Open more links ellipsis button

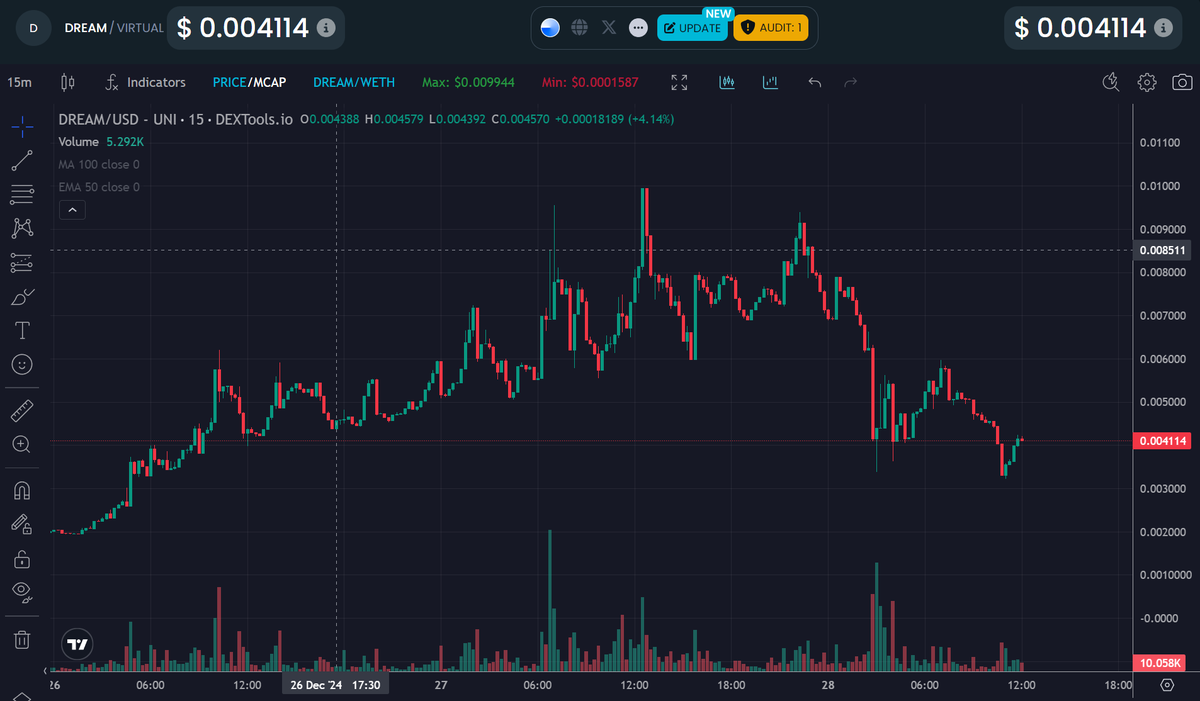click(x=638, y=28)
